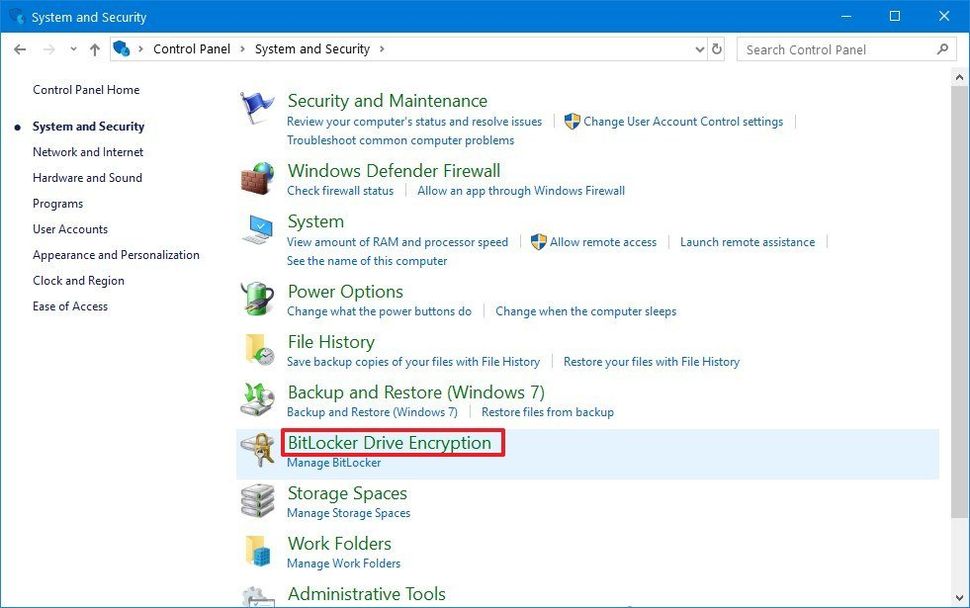Open Change User Account Control settings
Screen dimensions: 970x608
(x=682, y=121)
